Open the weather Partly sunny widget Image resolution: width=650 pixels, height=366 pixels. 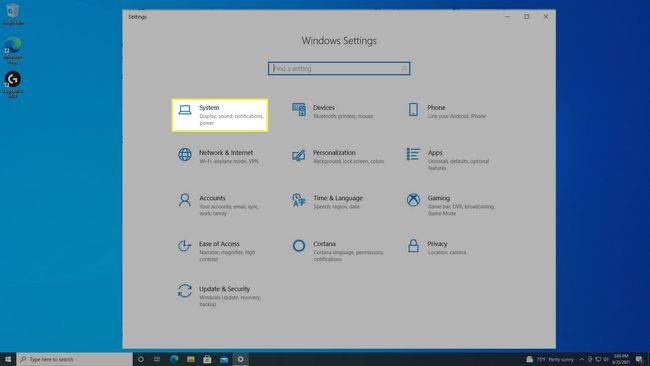[550, 359]
